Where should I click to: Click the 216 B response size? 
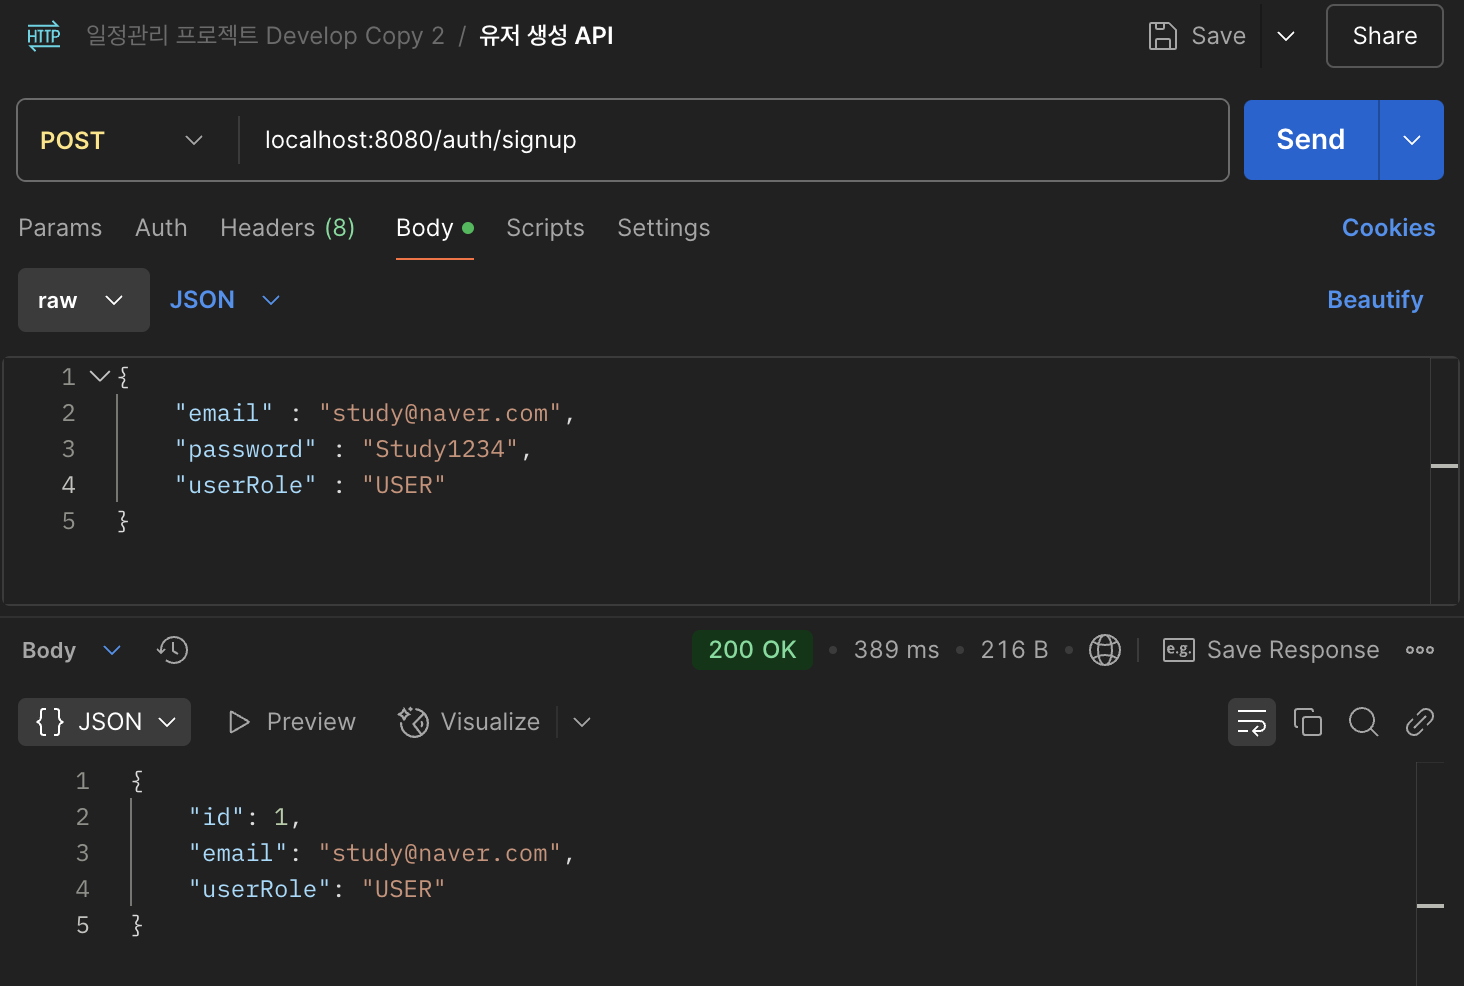(1014, 650)
